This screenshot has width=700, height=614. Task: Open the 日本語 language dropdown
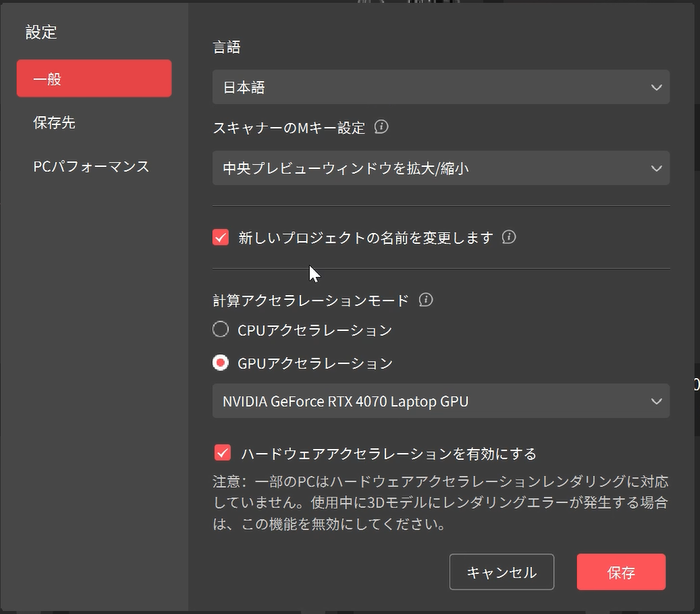point(440,87)
